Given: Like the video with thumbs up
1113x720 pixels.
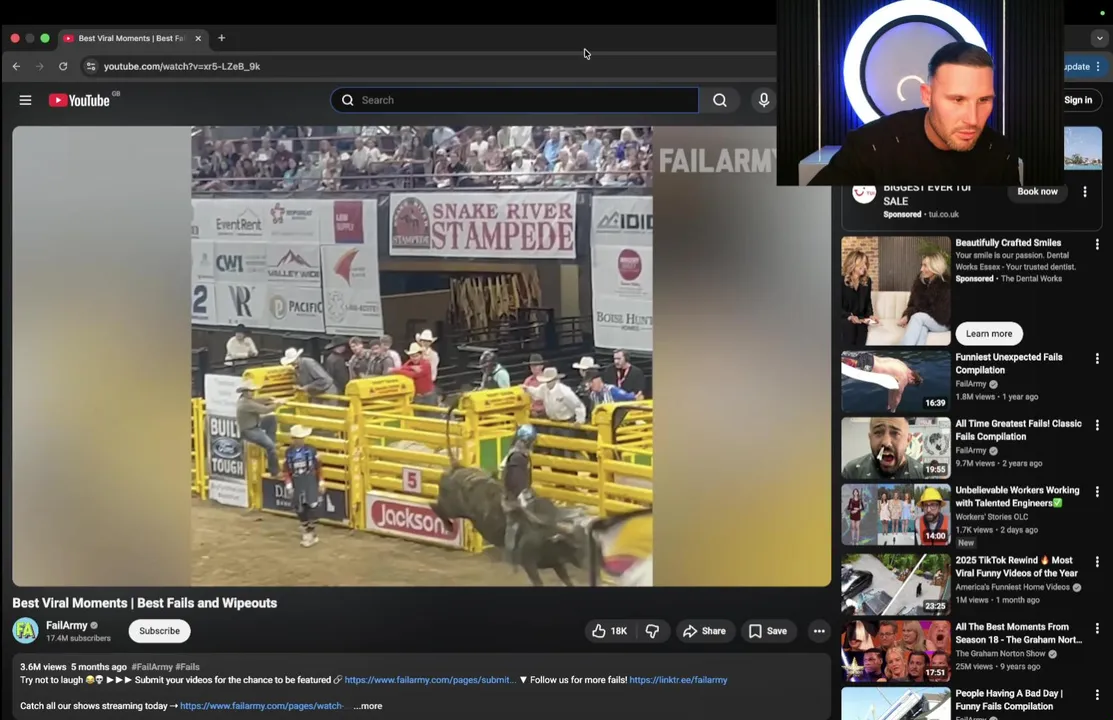Looking at the screenshot, I should click(x=610, y=631).
